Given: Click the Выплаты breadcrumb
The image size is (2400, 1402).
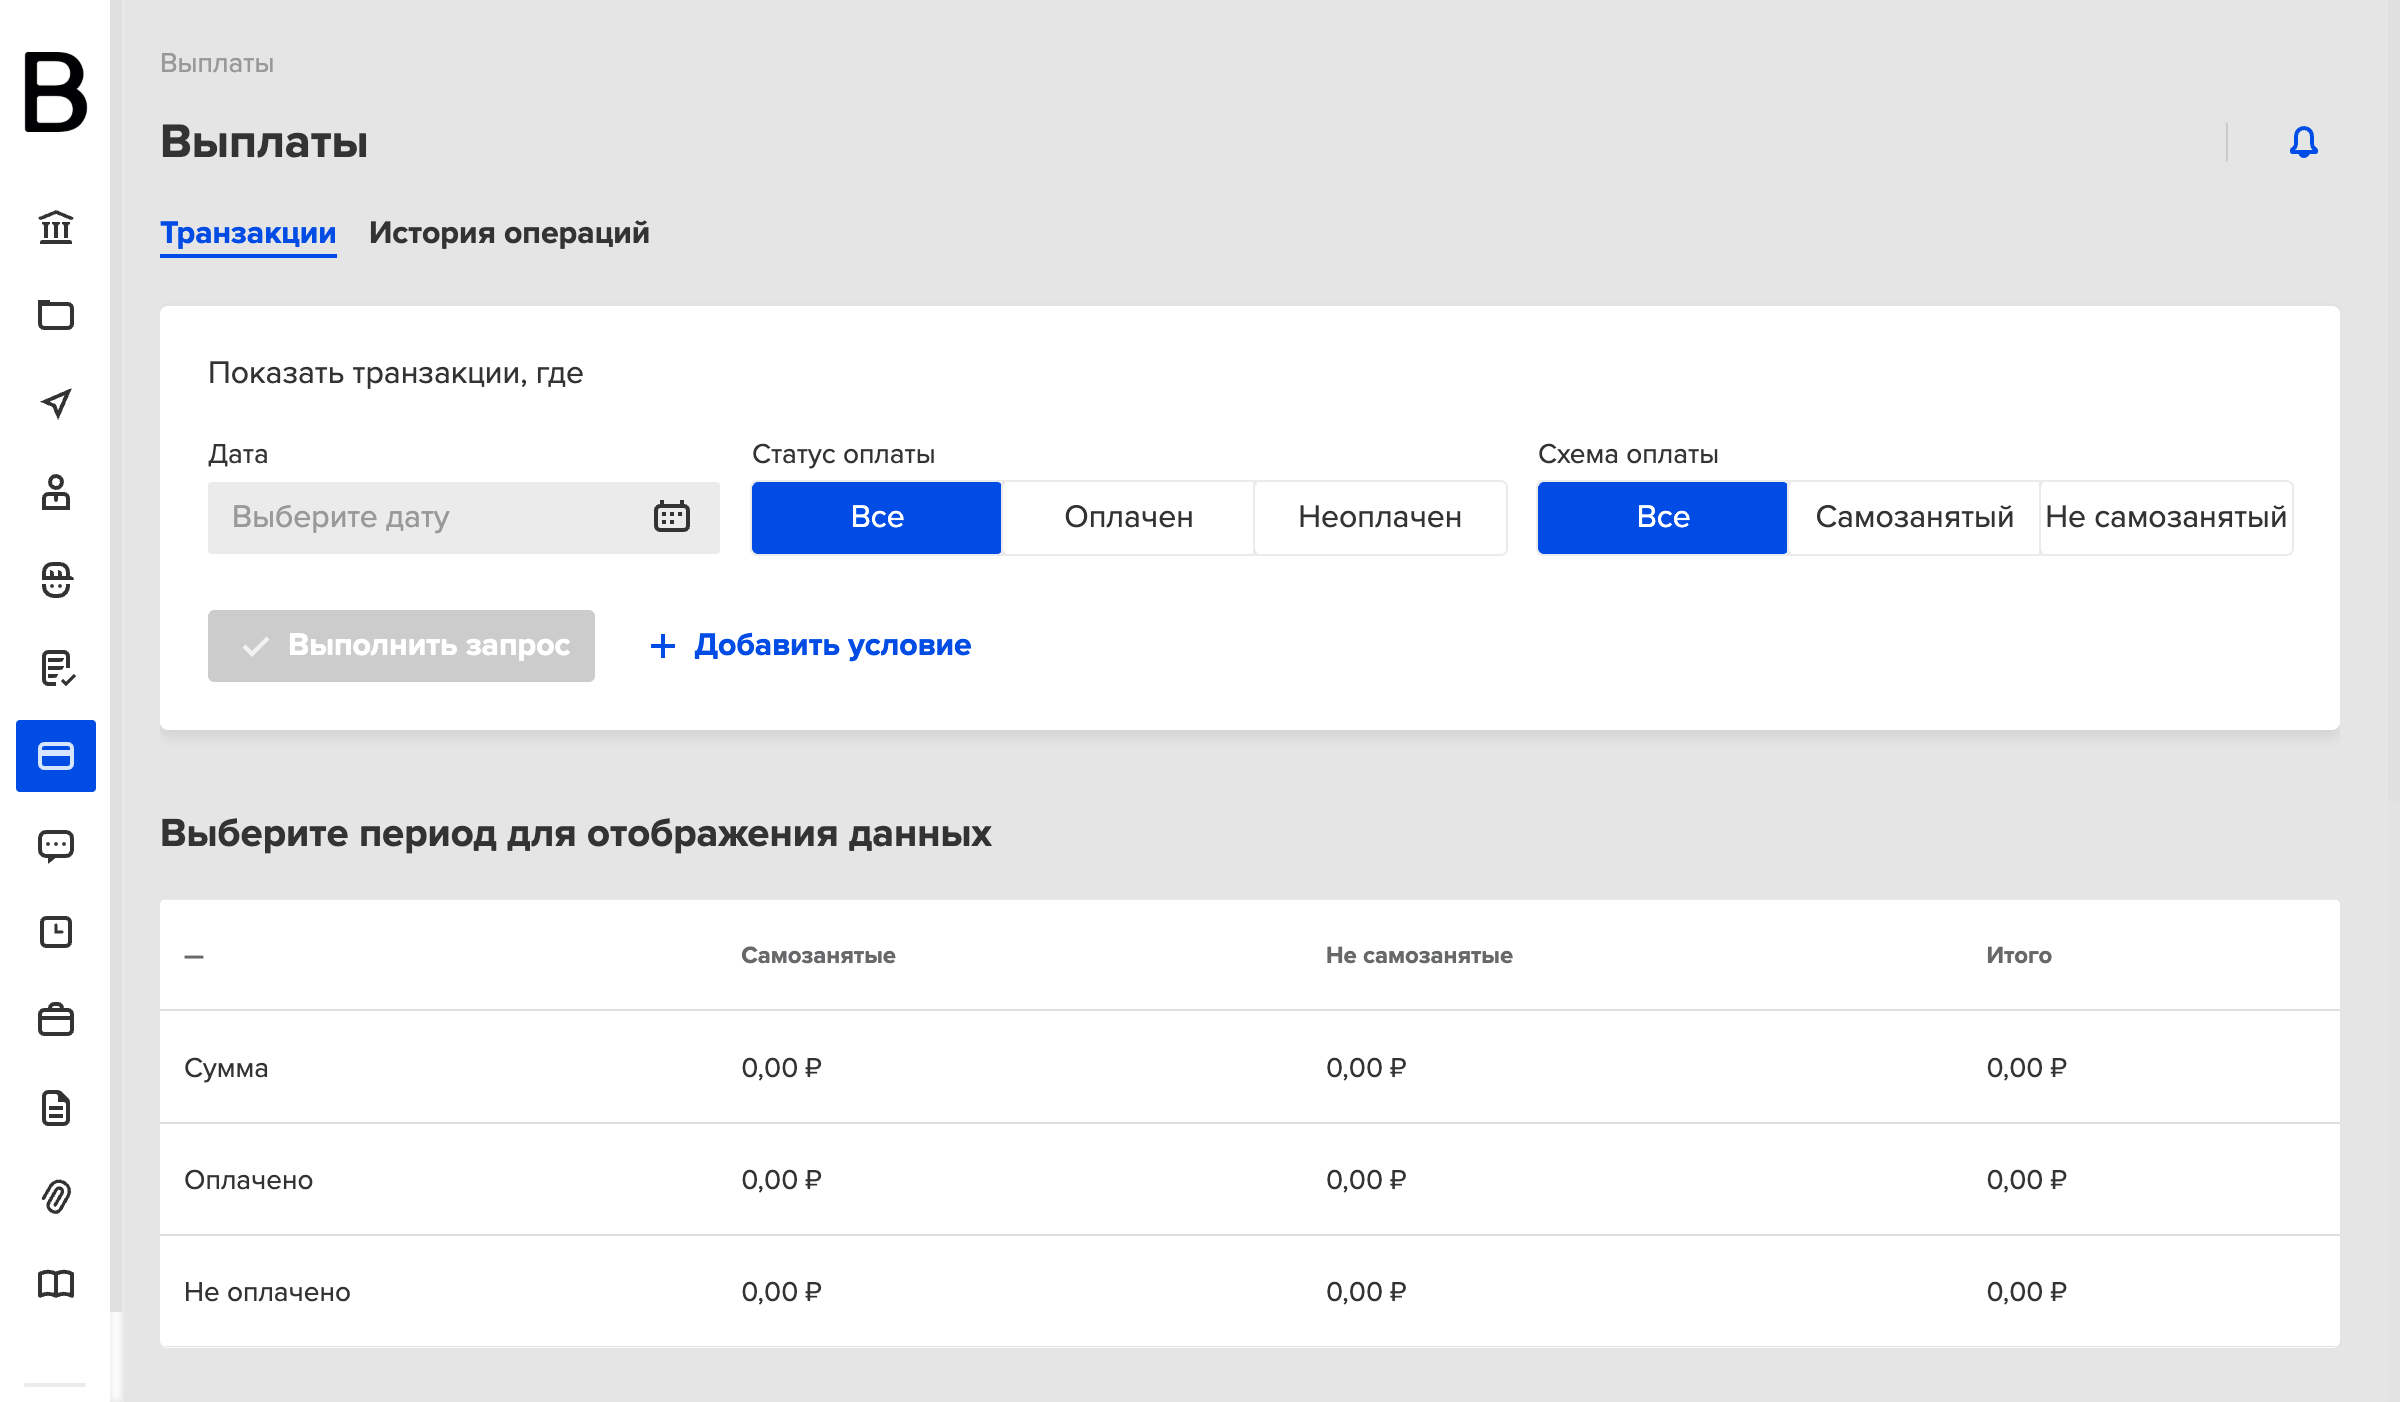Looking at the screenshot, I should (217, 63).
